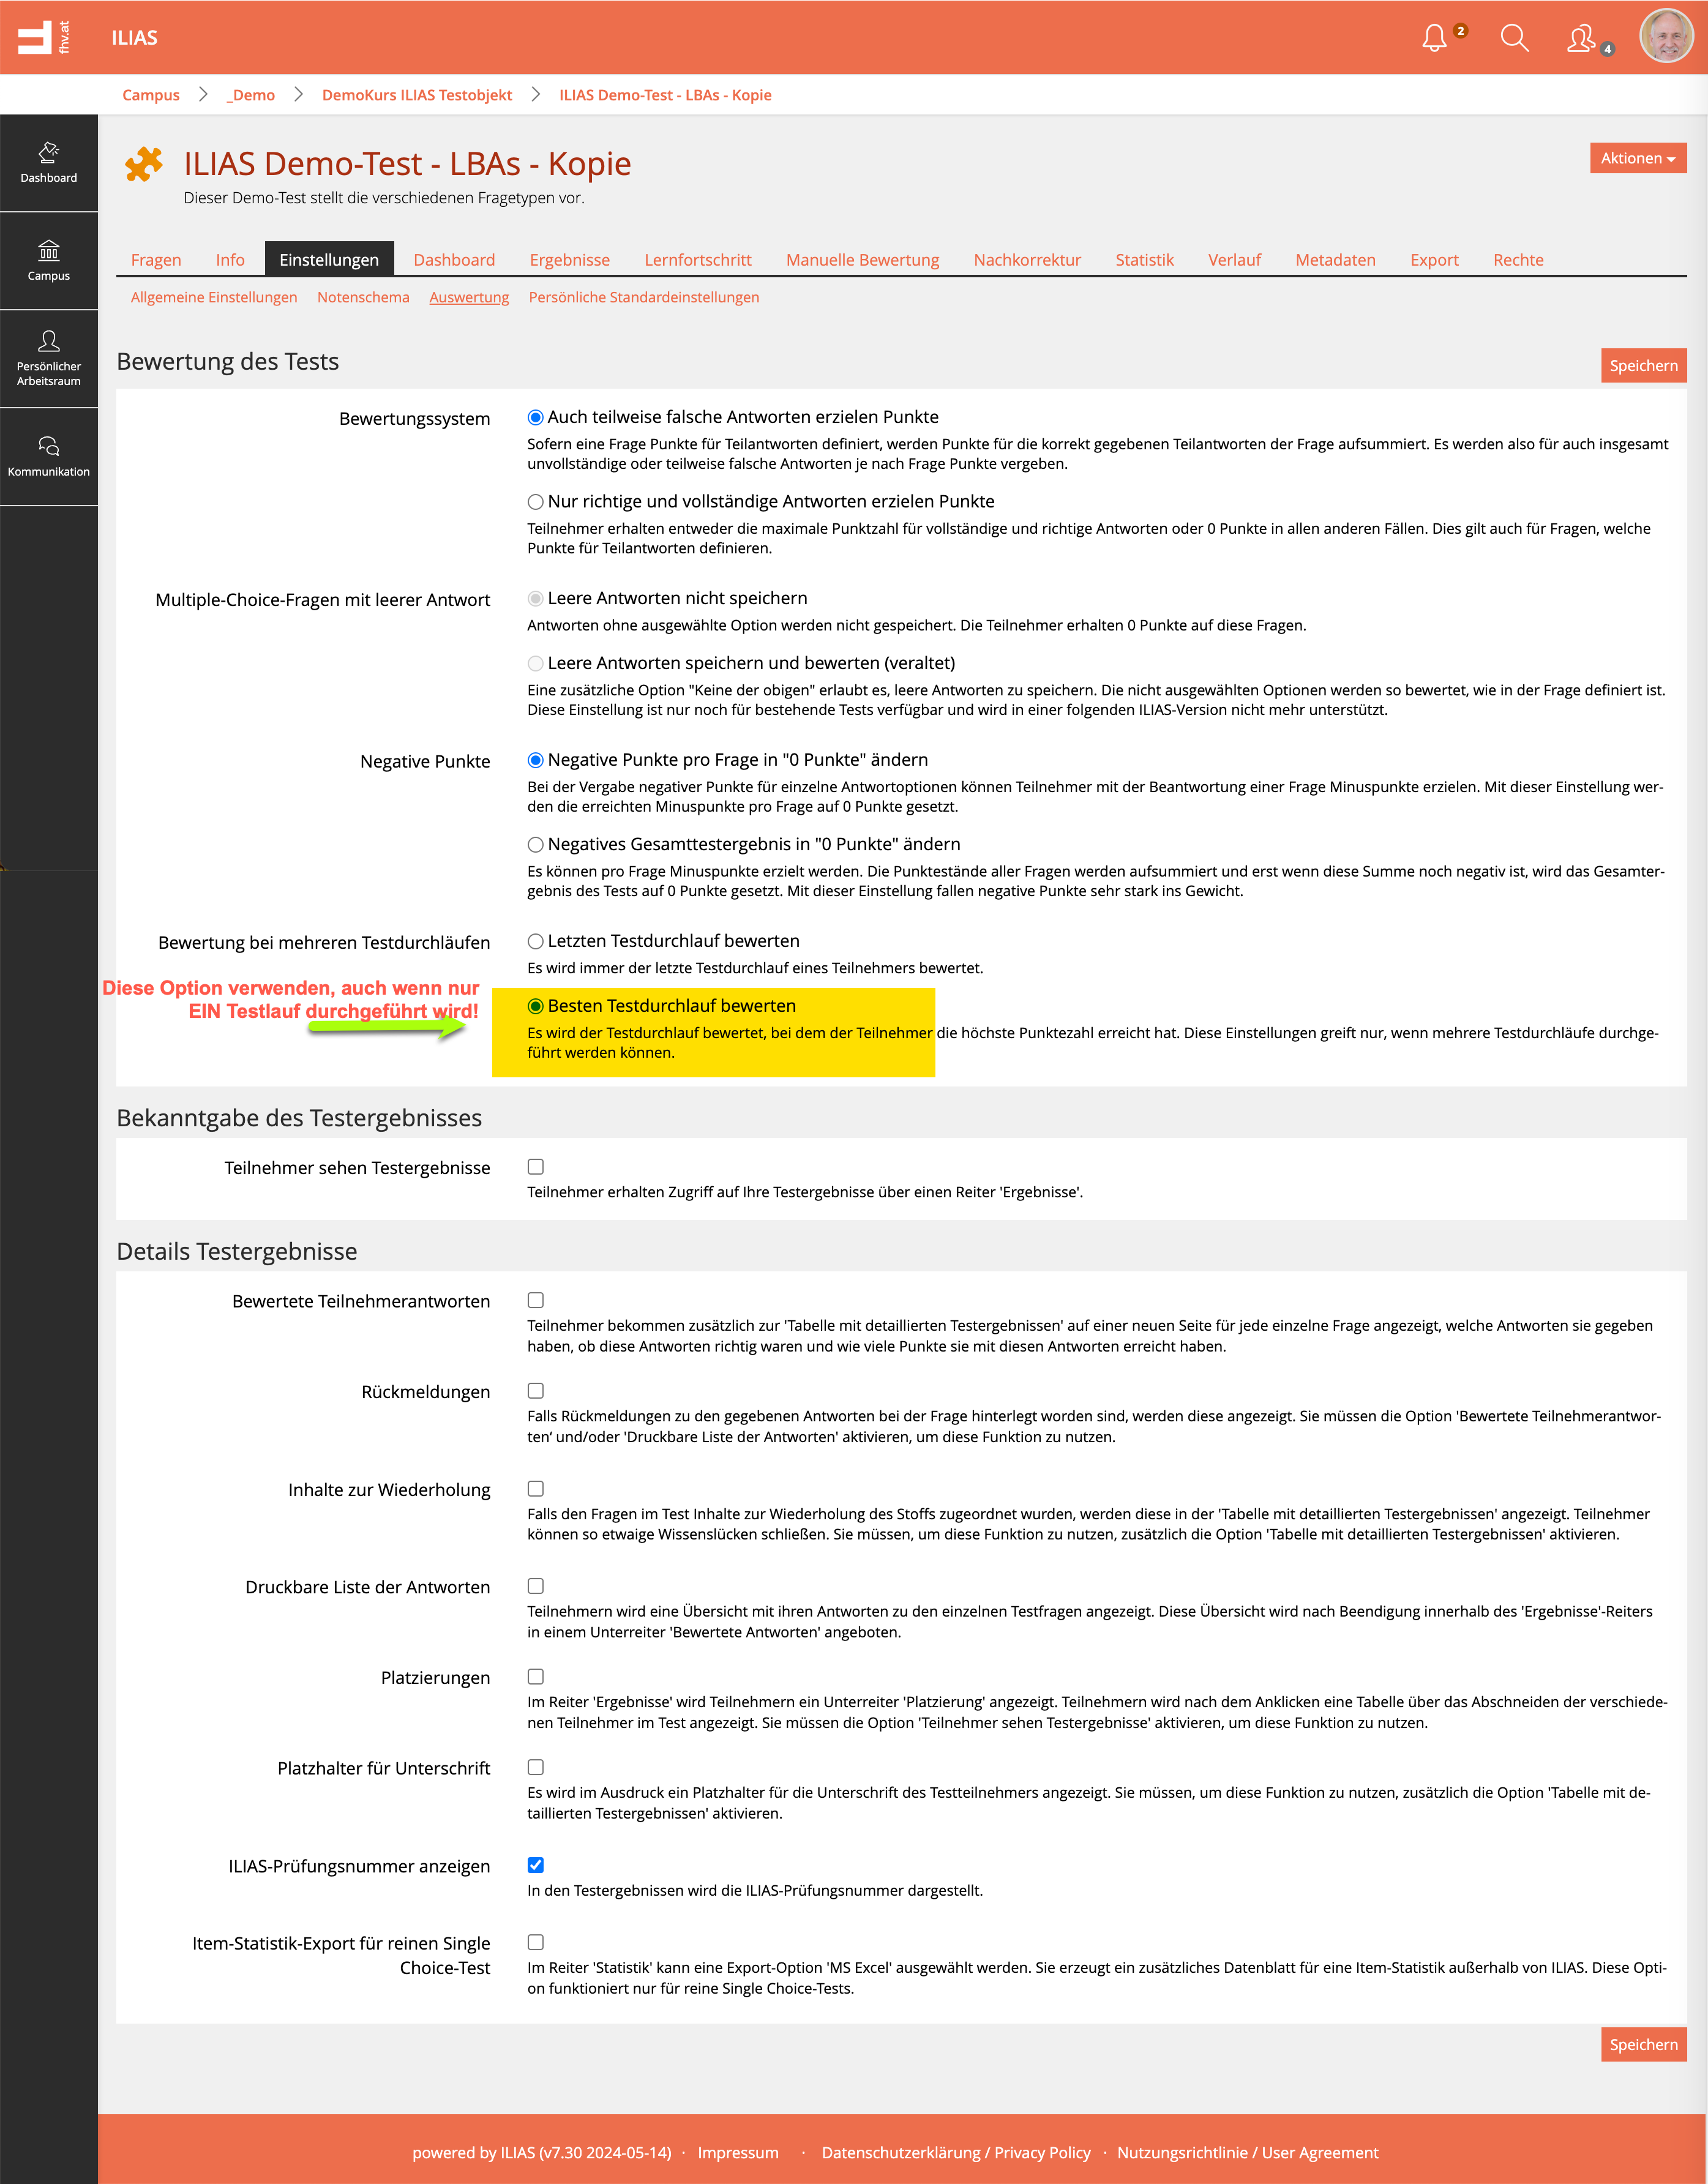Select 'Auch teilweise falsche Antworten erzielen Punkte'
This screenshot has width=1708, height=2184.
click(x=536, y=417)
